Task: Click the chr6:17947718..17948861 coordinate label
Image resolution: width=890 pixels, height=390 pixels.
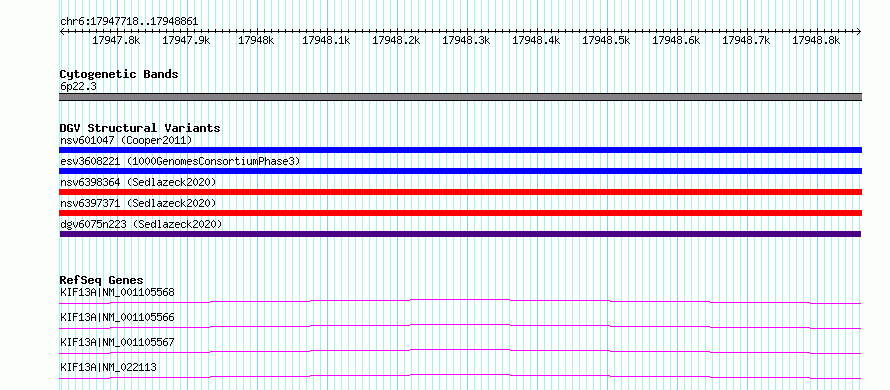Action: pos(129,22)
